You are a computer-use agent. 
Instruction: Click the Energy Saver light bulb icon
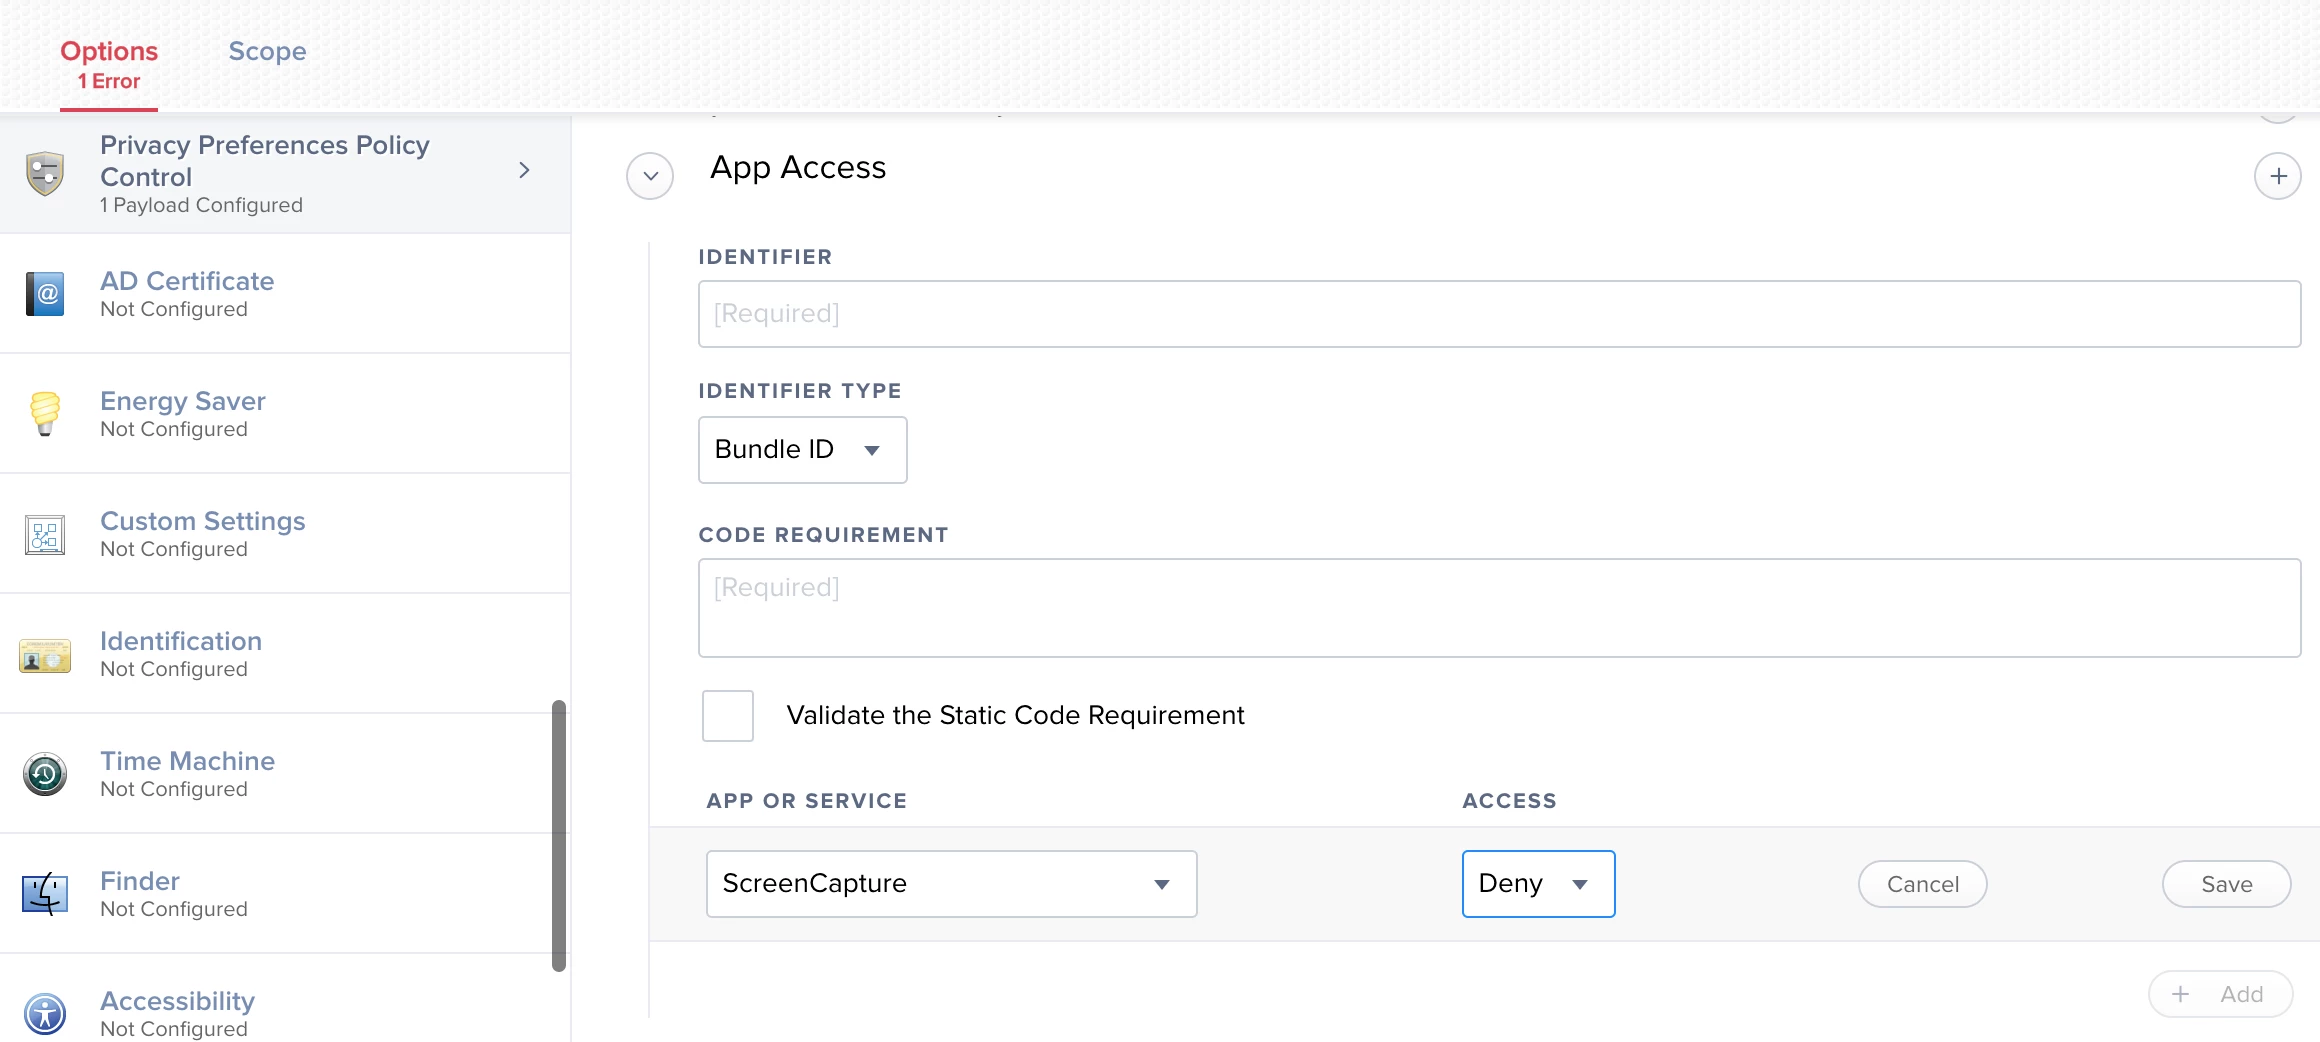pos(45,413)
